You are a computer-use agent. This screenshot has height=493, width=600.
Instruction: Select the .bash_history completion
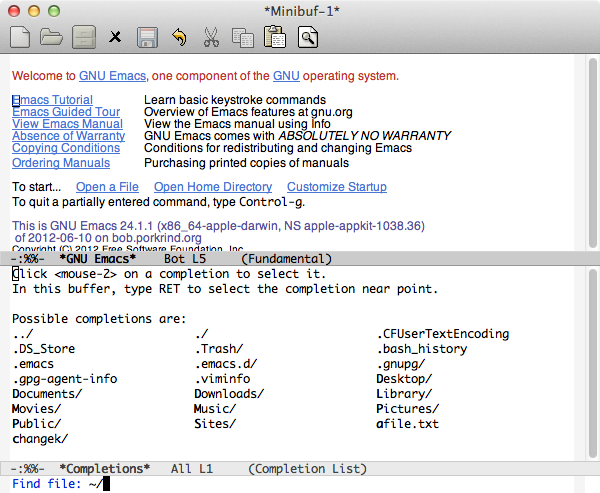[422, 349]
